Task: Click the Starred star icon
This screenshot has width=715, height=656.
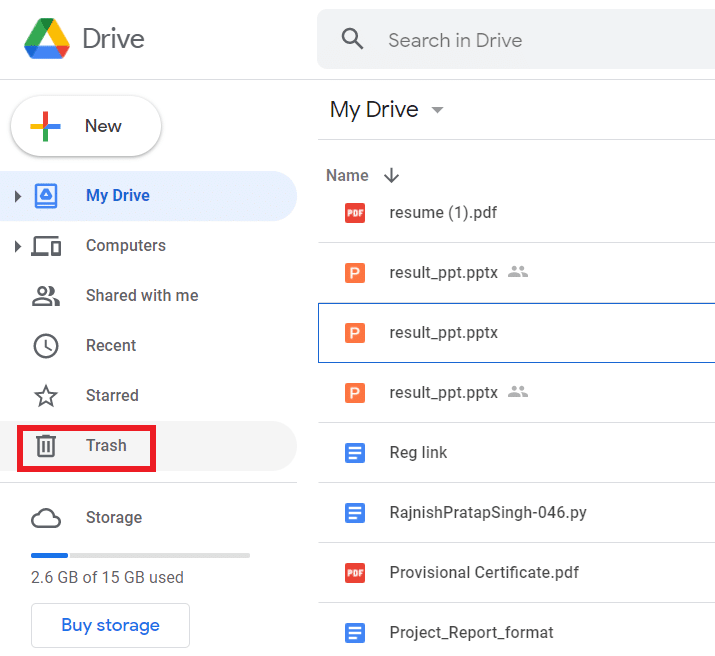Action: coord(46,396)
